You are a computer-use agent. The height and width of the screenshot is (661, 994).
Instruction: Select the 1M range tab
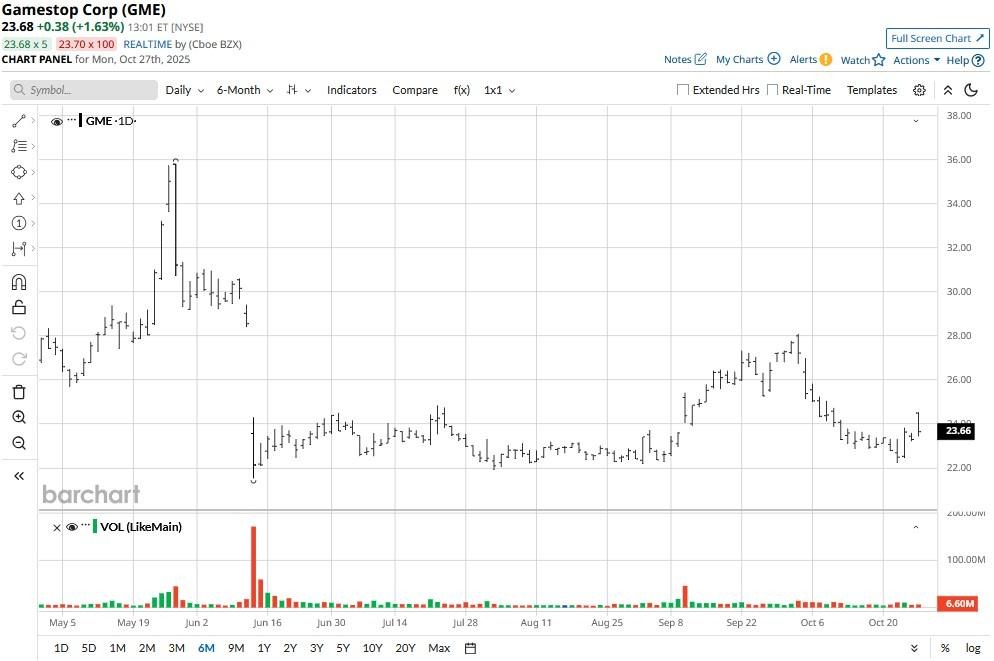pyautogui.click(x=117, y=648)
